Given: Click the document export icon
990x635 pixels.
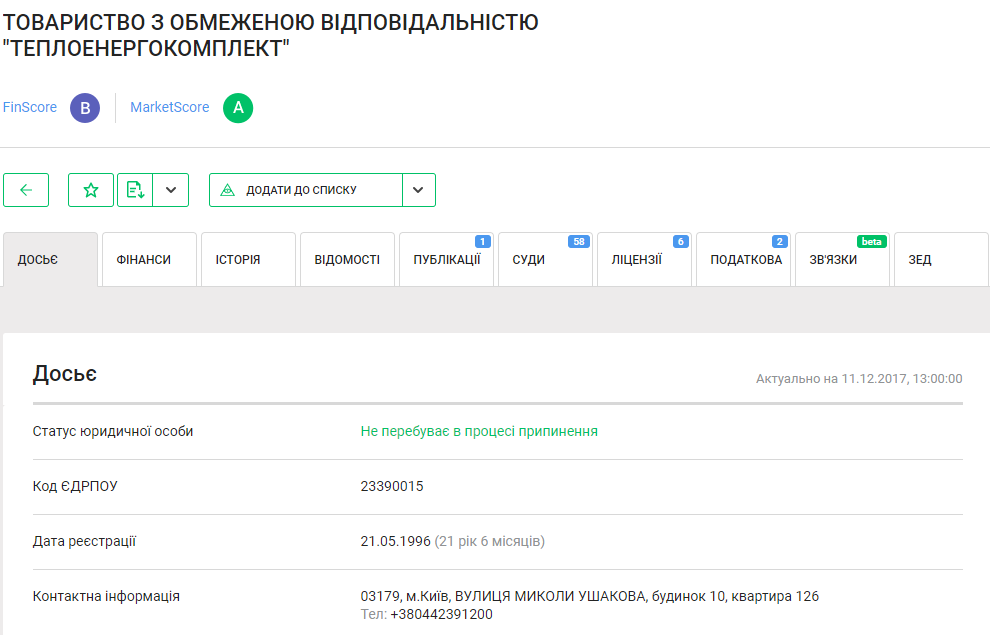Looking at the screenshot, I should pos(135,190).
